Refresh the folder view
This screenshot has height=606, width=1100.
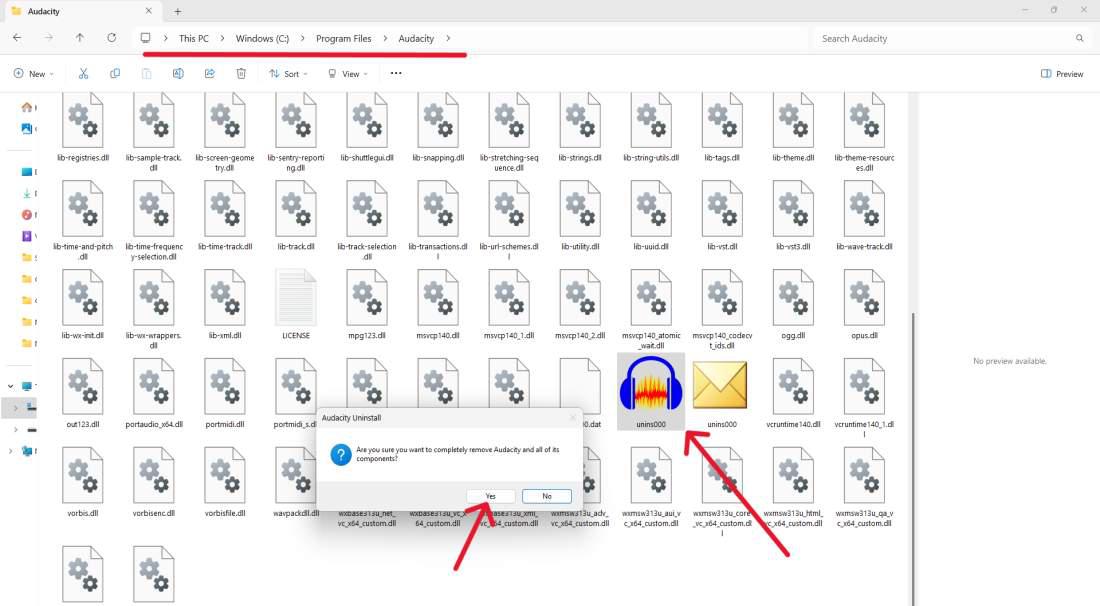click(x=112, y=38)
